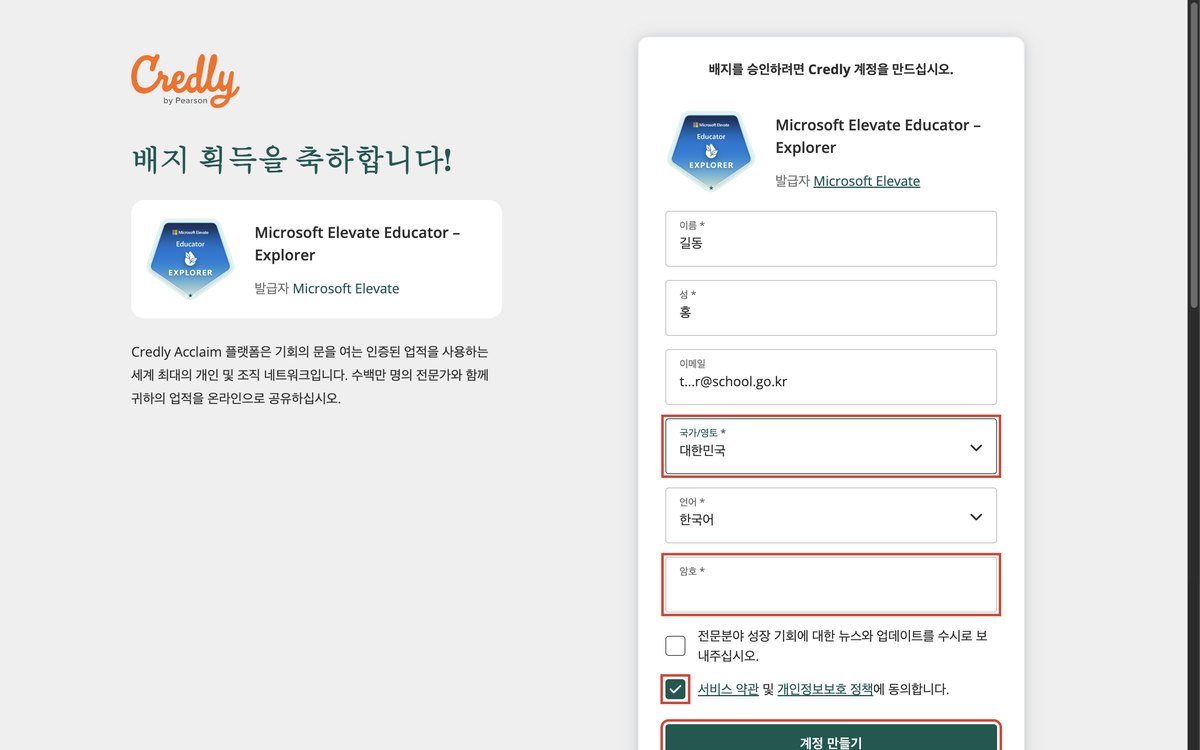Open the 서비스 약관 link

(728, 689)
